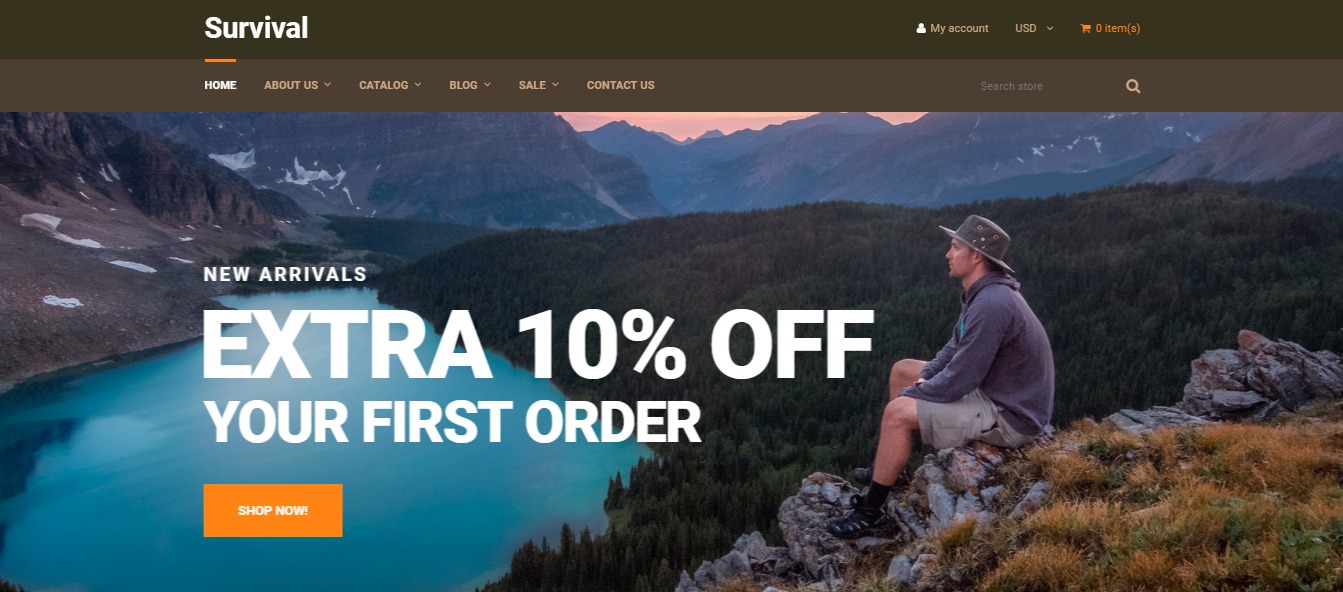Open the shopping cart icon
Image resolution: width=1343 pixels, height=592 pixels.
pyautogui.click(x=1085, y=28)
